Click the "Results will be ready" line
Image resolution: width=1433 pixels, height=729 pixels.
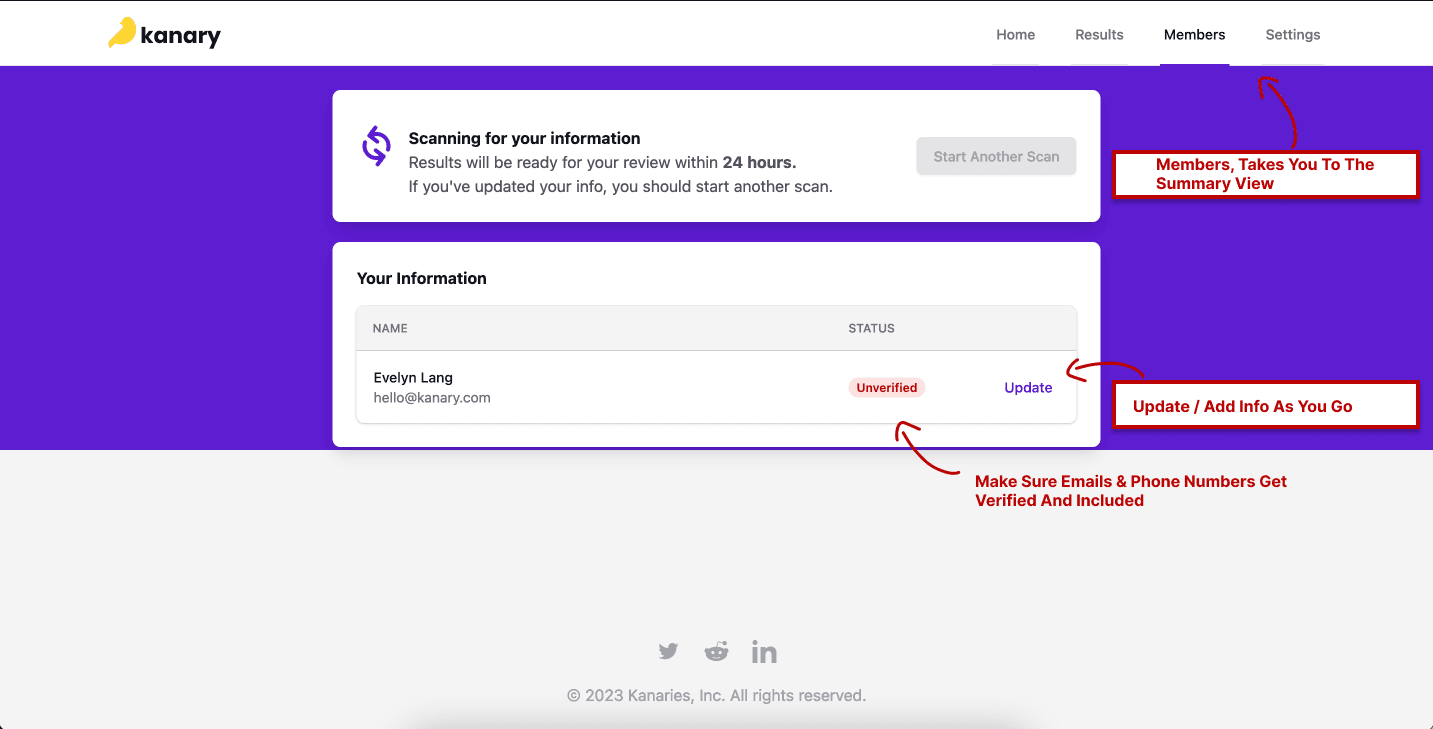click(x=602, y=162)
